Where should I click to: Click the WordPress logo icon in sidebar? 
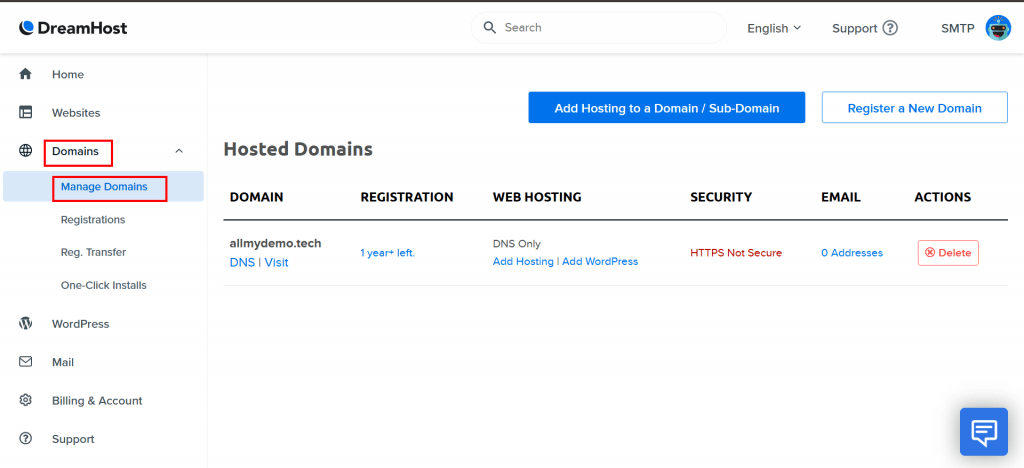tap(25, 323)
